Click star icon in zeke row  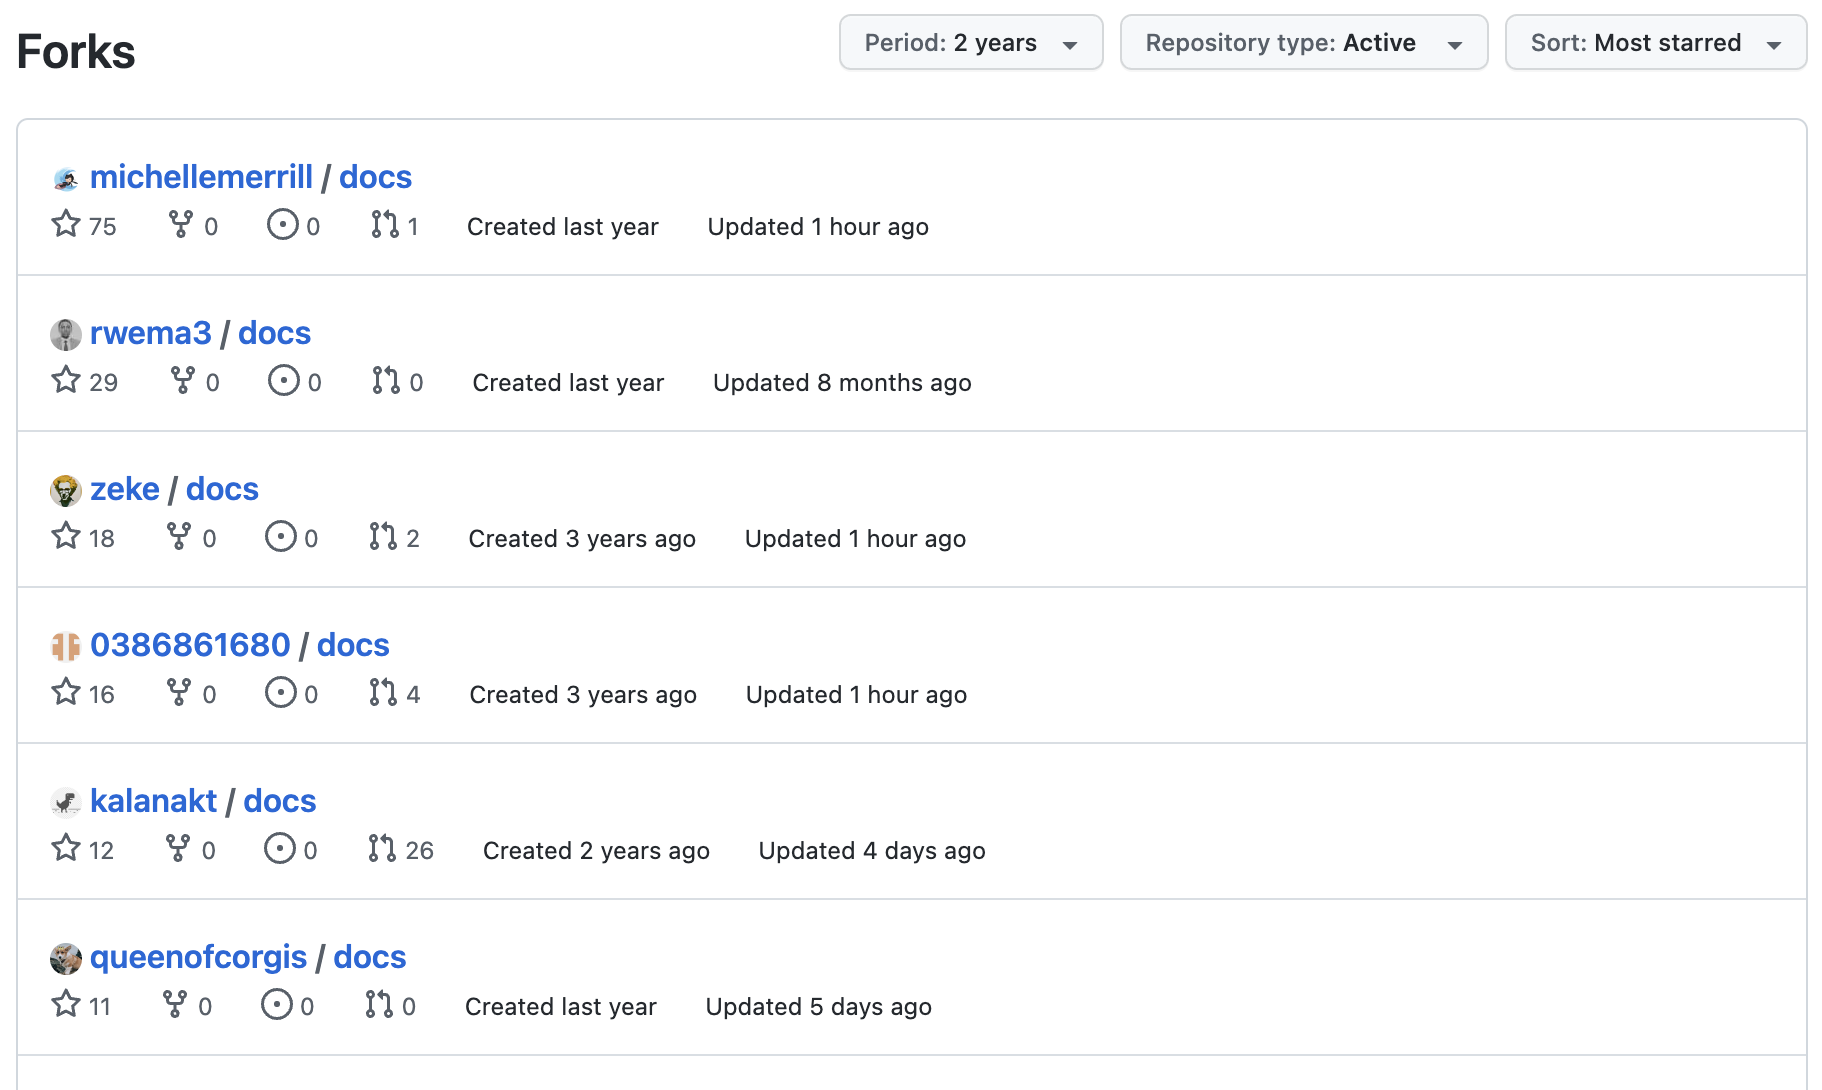[x=66, y=536]
